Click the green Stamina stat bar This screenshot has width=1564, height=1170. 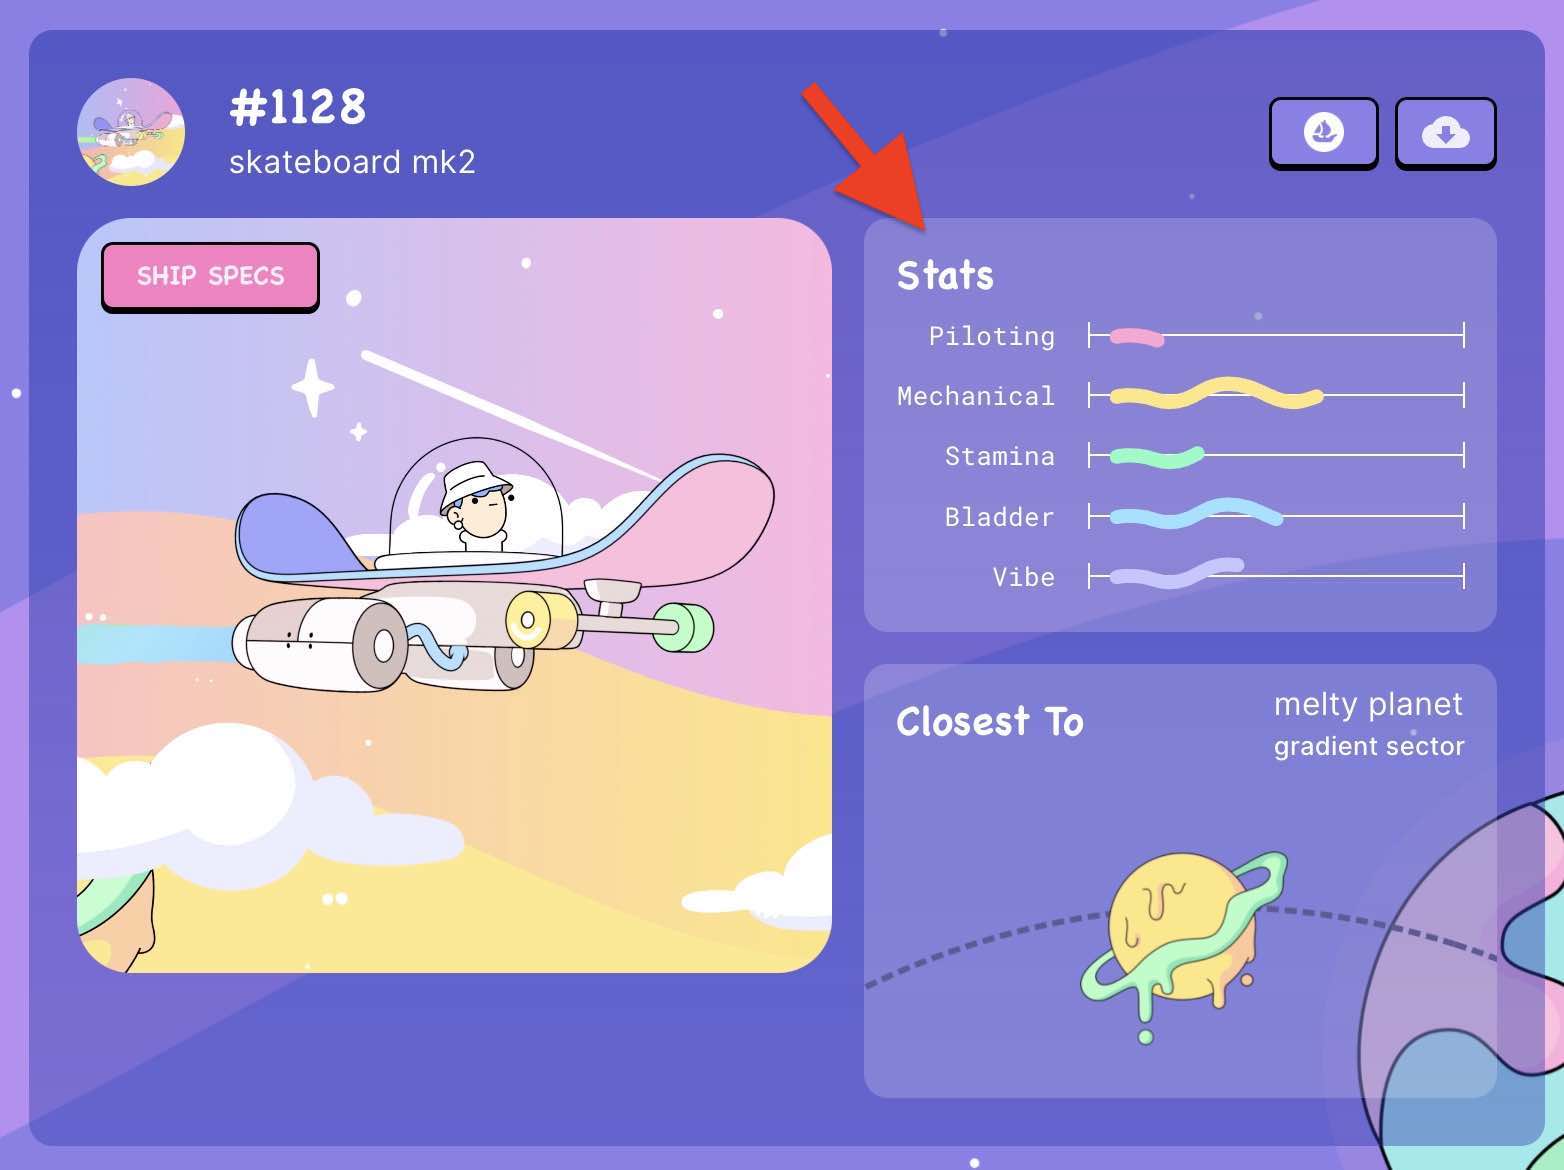(1157, 457)
